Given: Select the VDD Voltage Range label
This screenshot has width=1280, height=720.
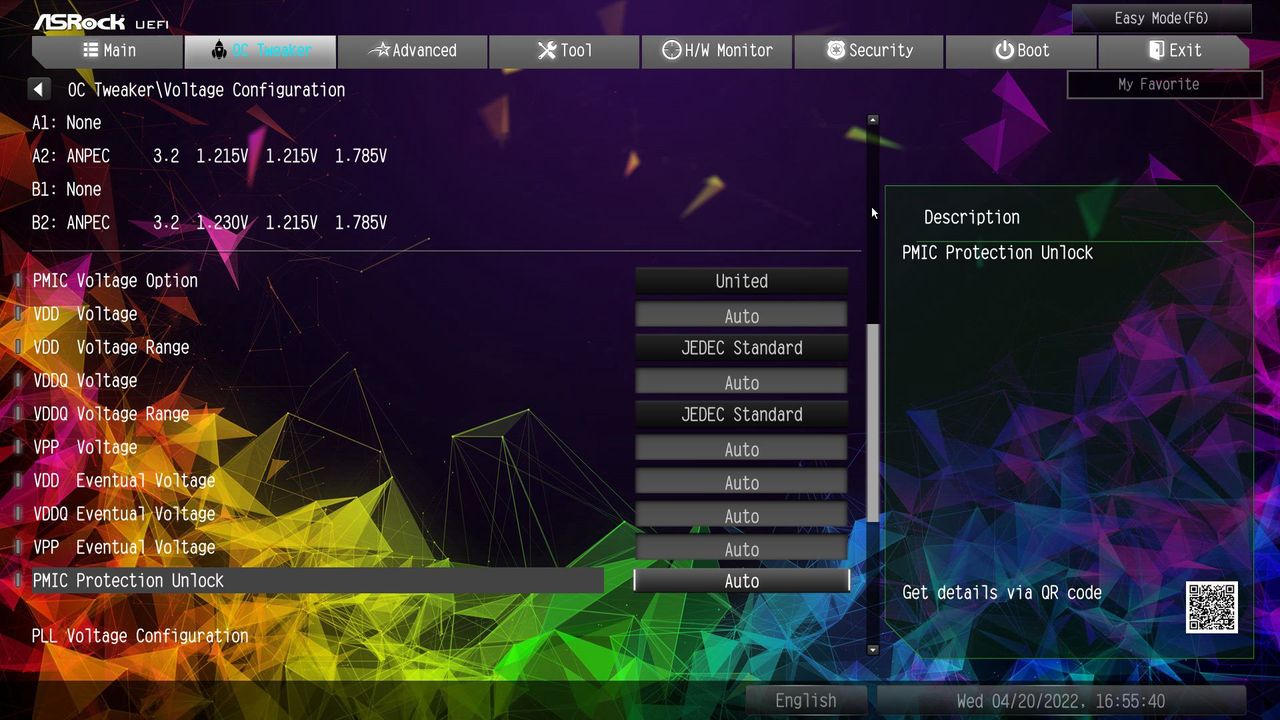Looking at the screenshot, I should point(111,347).
